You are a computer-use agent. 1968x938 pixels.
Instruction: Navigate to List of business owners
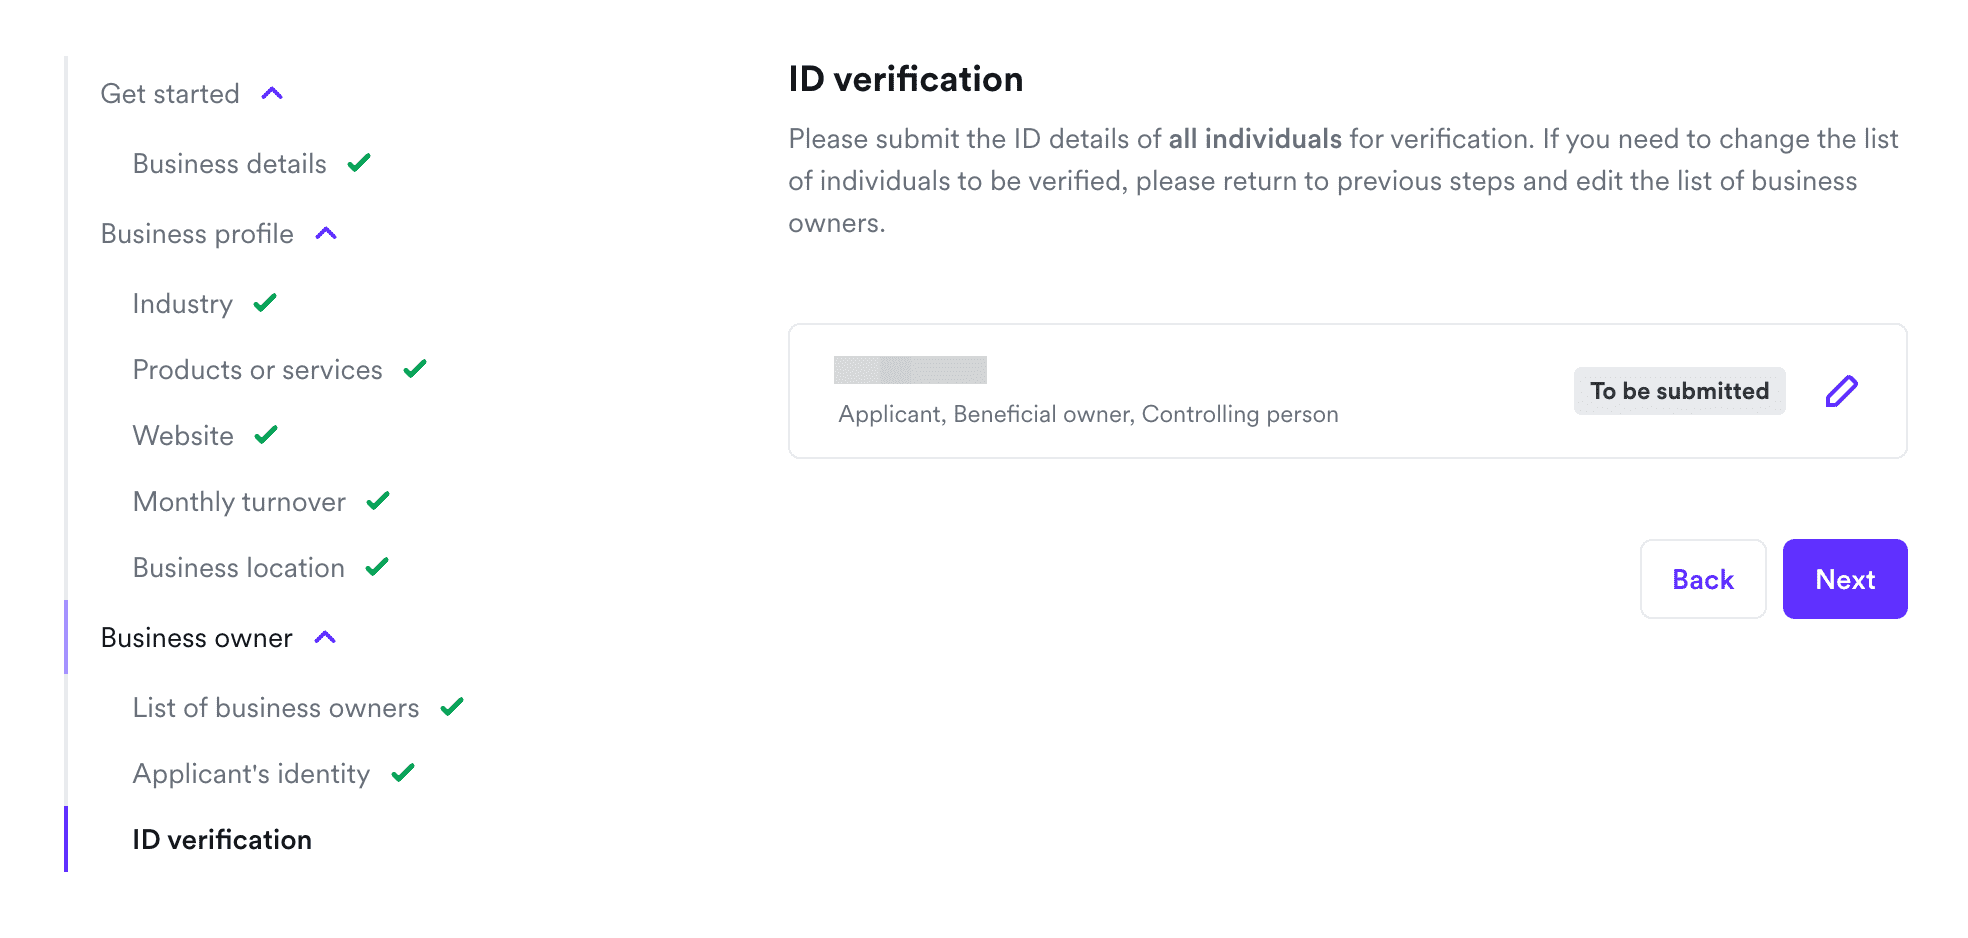tap(276, 708)
